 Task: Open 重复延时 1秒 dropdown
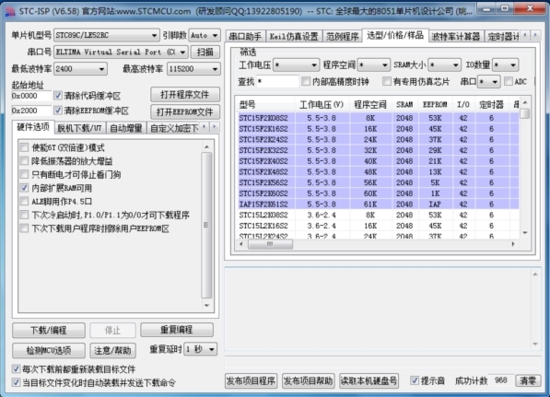[200, 349]
